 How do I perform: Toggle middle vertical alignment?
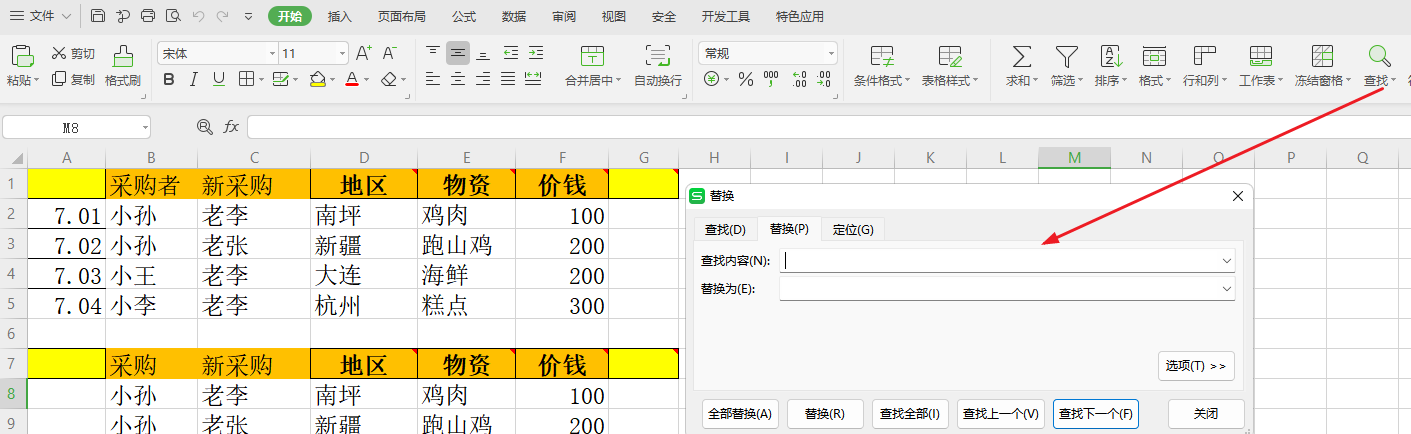pos(458,53)
